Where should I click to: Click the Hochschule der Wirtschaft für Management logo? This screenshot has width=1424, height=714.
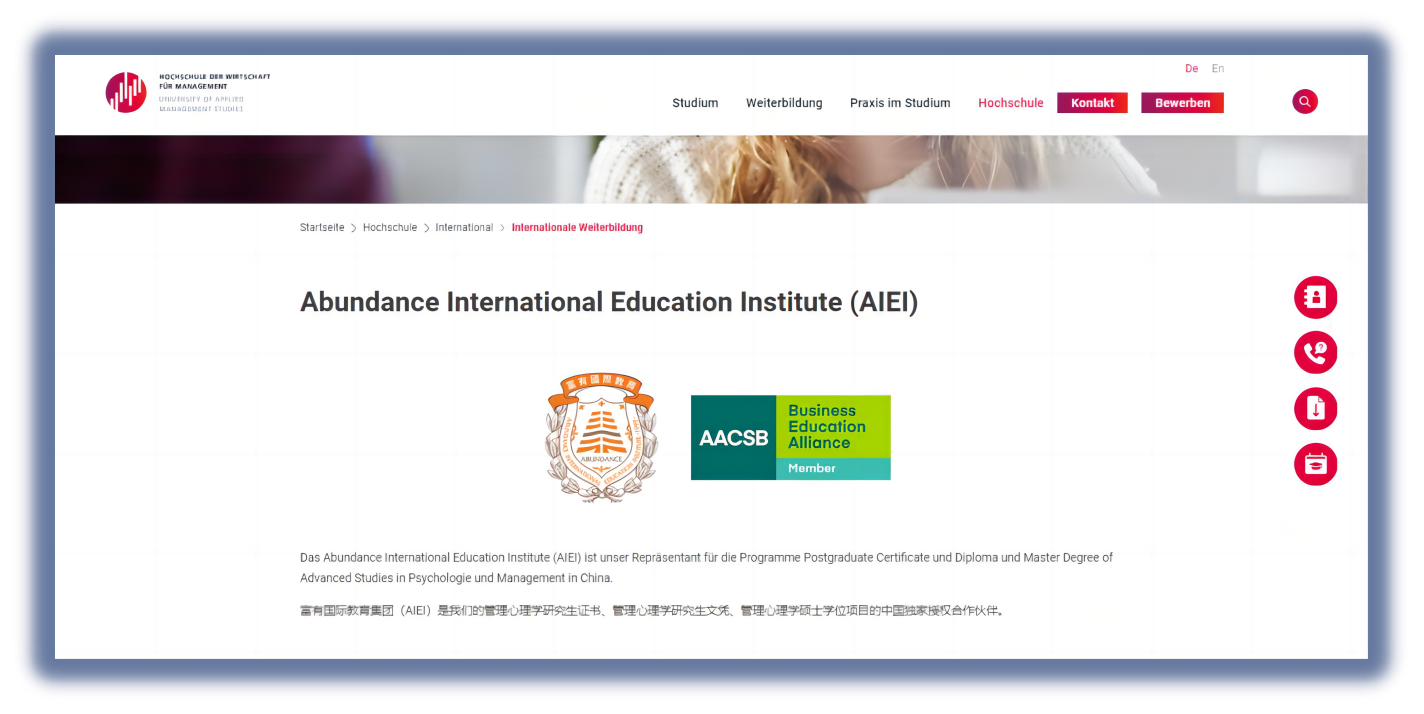188,92
